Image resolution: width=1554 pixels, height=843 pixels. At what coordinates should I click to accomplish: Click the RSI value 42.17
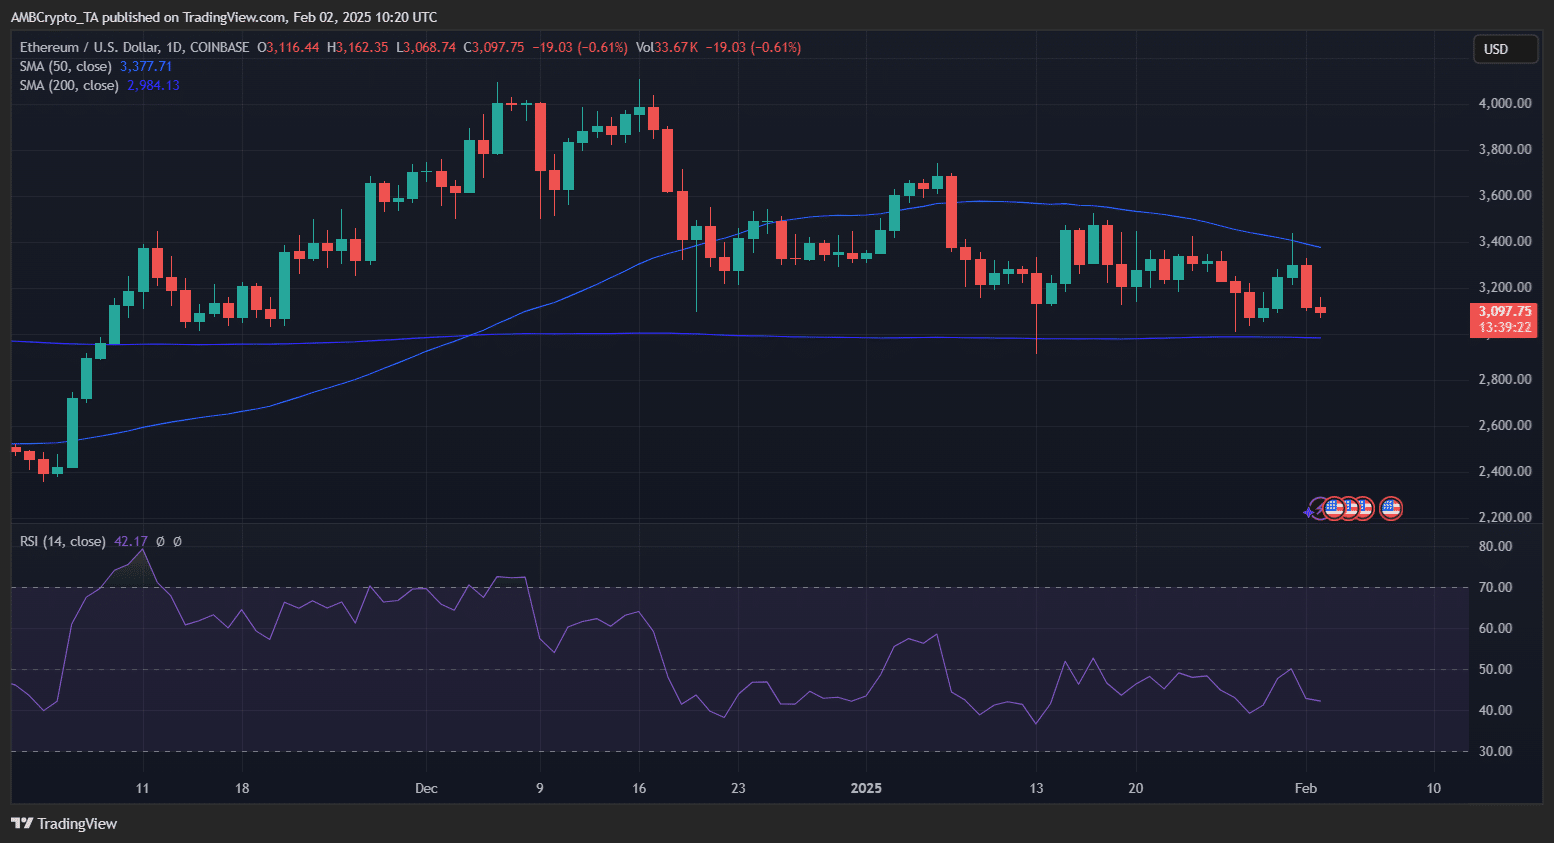[131, 541]
